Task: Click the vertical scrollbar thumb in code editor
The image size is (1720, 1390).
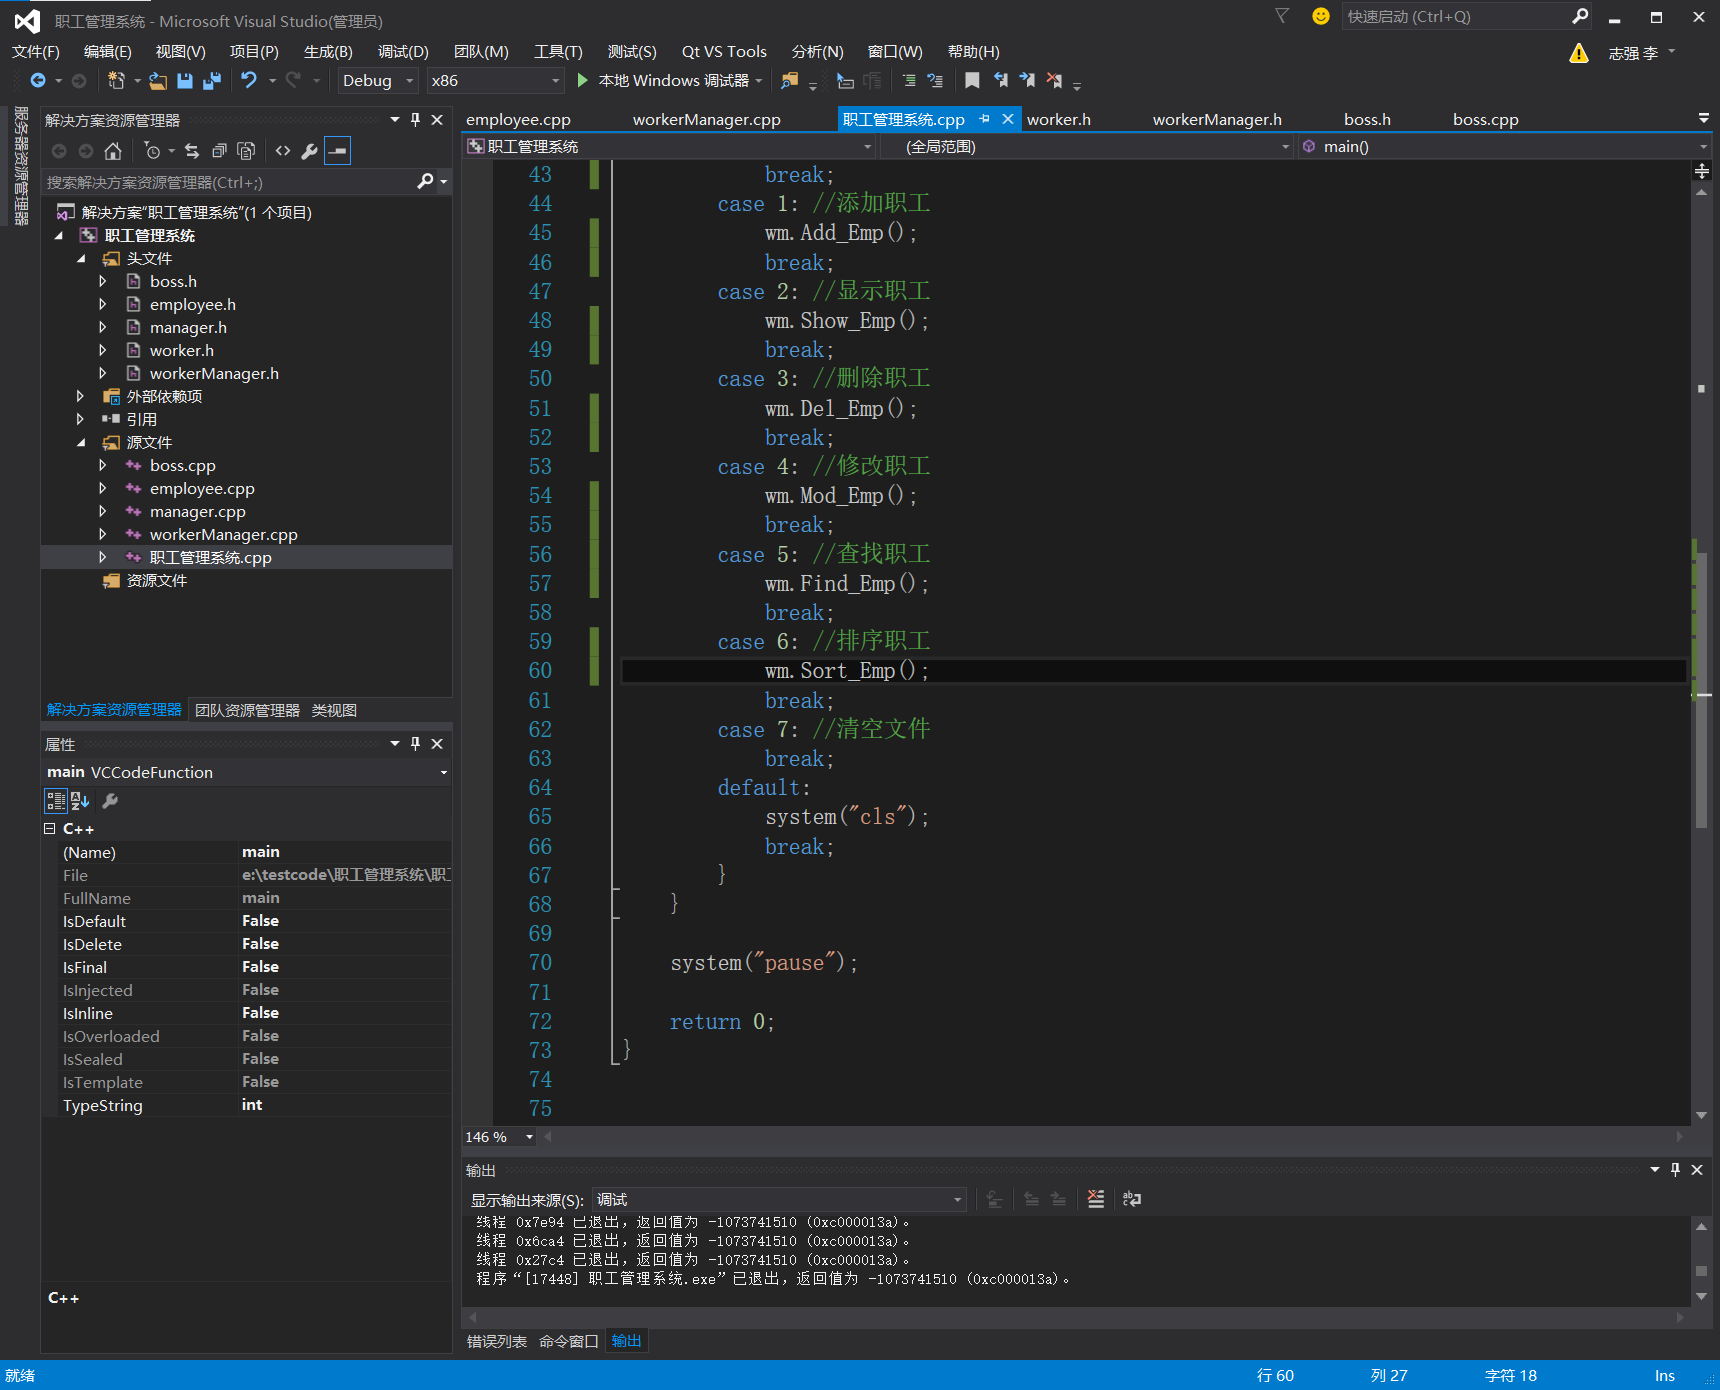Action: (x=1701, y=690)
